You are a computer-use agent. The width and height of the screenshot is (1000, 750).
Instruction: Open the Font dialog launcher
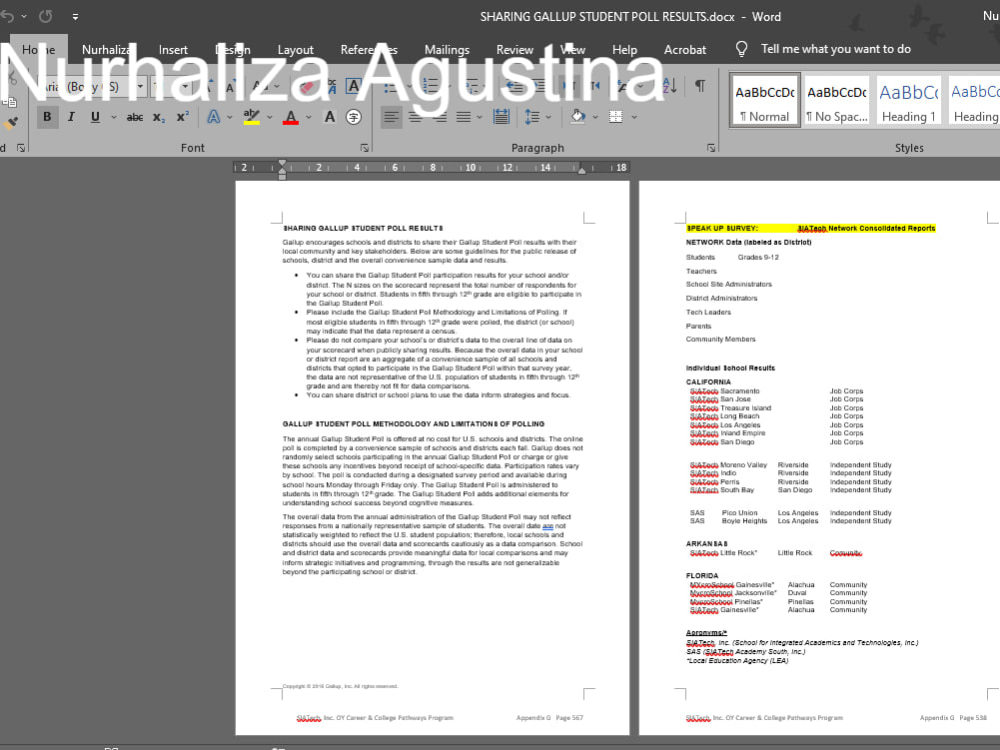pyautogui.click(x=365, y=148)
